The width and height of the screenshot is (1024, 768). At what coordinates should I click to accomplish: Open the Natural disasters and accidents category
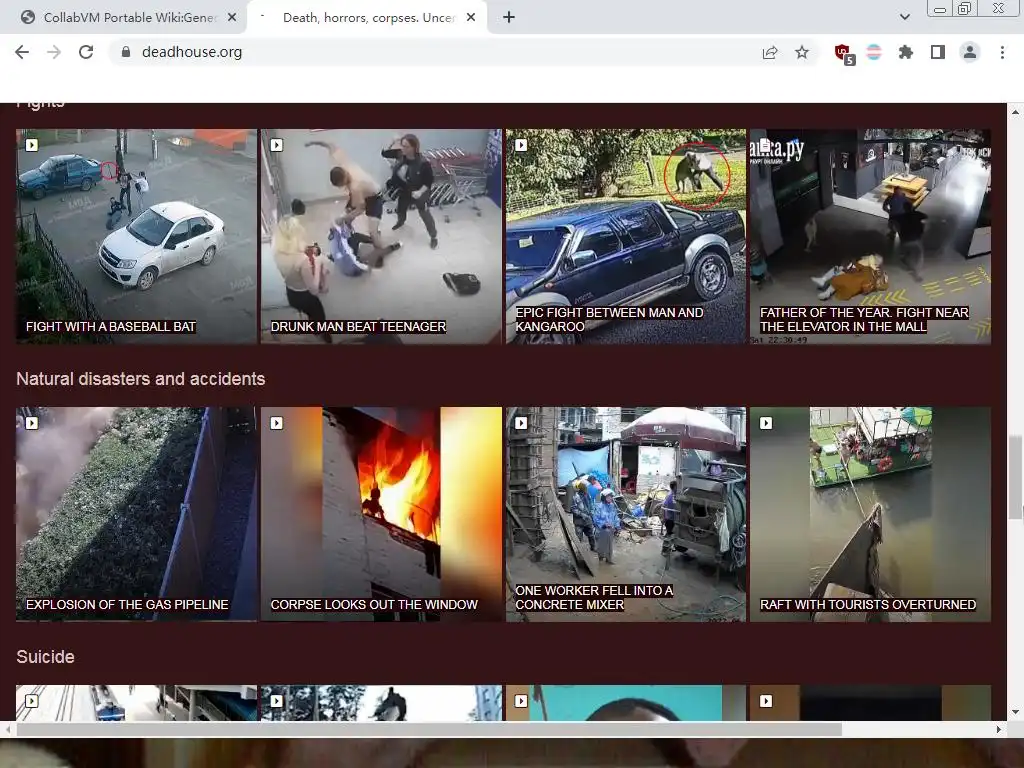click(x=140, y=379)
